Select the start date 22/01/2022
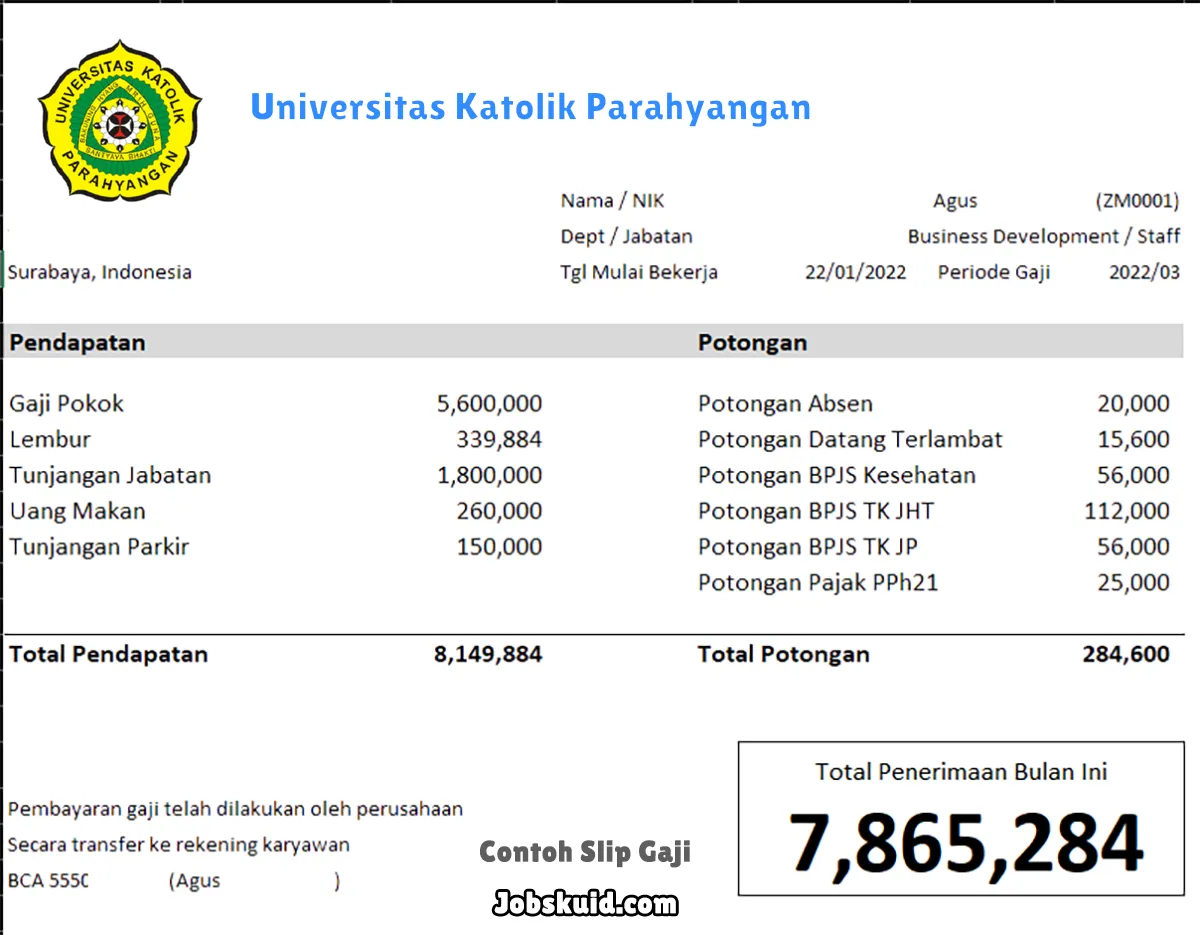Viewport: 1200px width, 935px height. (856, 271)
